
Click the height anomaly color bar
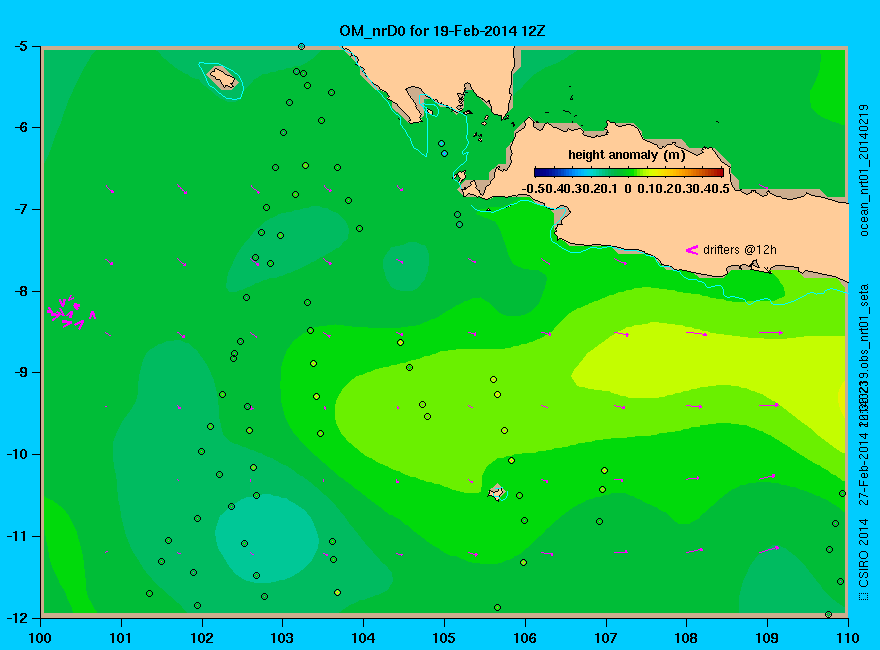coord(629,172)
